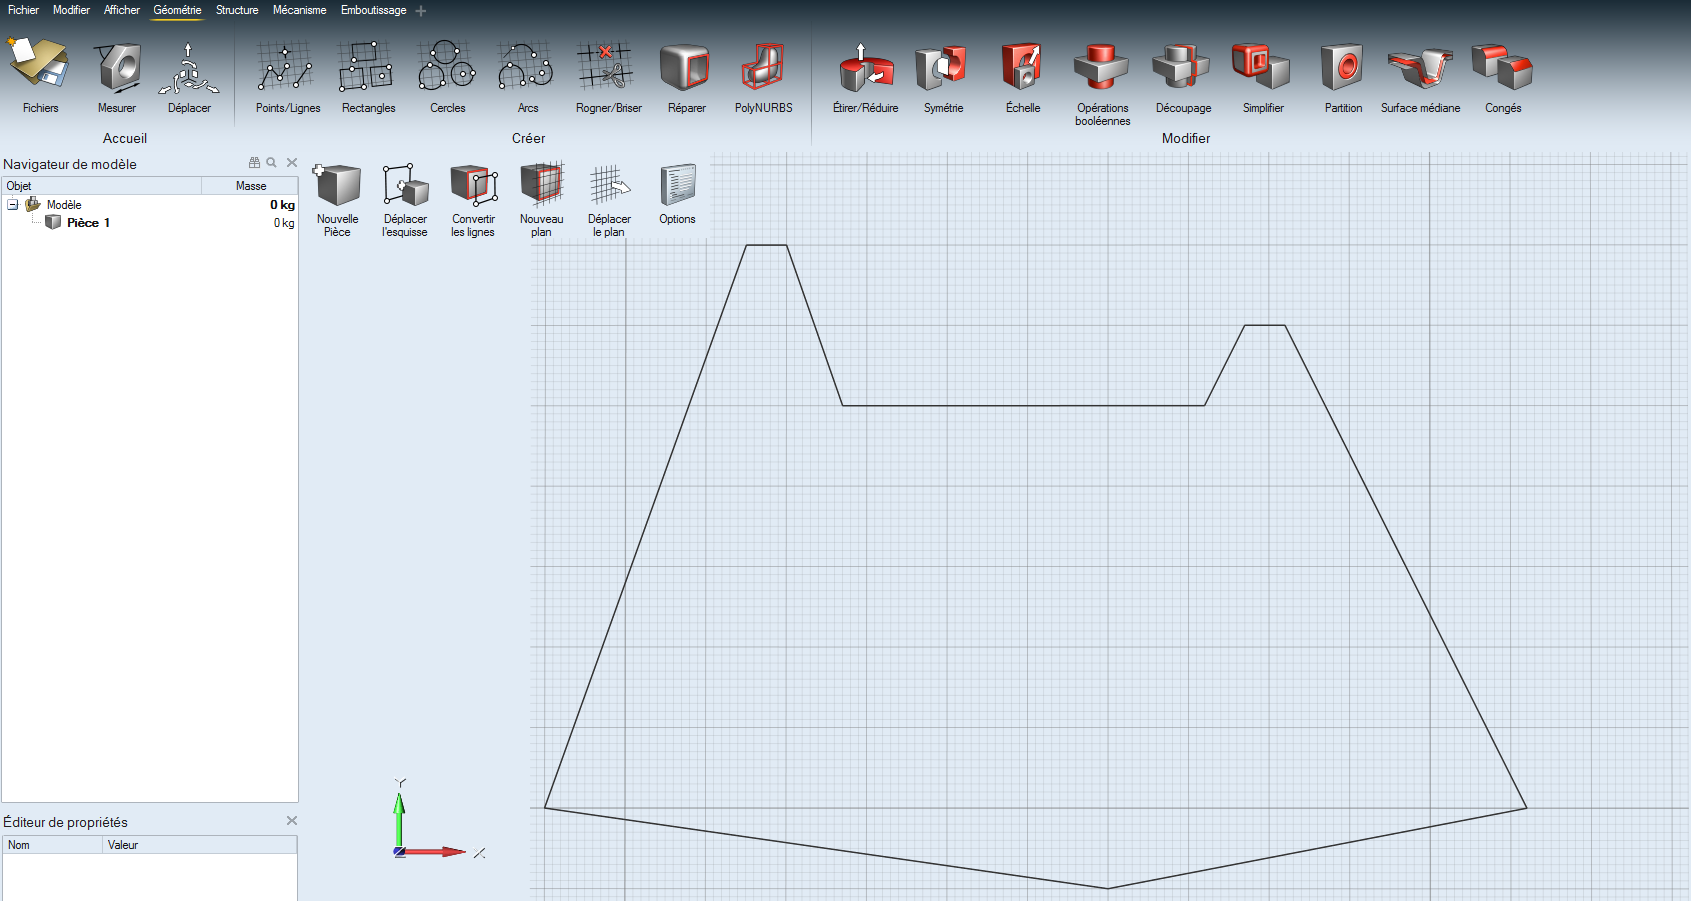Select the Étirer/Réduire tool
1691x901 pixels.
point(866,67)
